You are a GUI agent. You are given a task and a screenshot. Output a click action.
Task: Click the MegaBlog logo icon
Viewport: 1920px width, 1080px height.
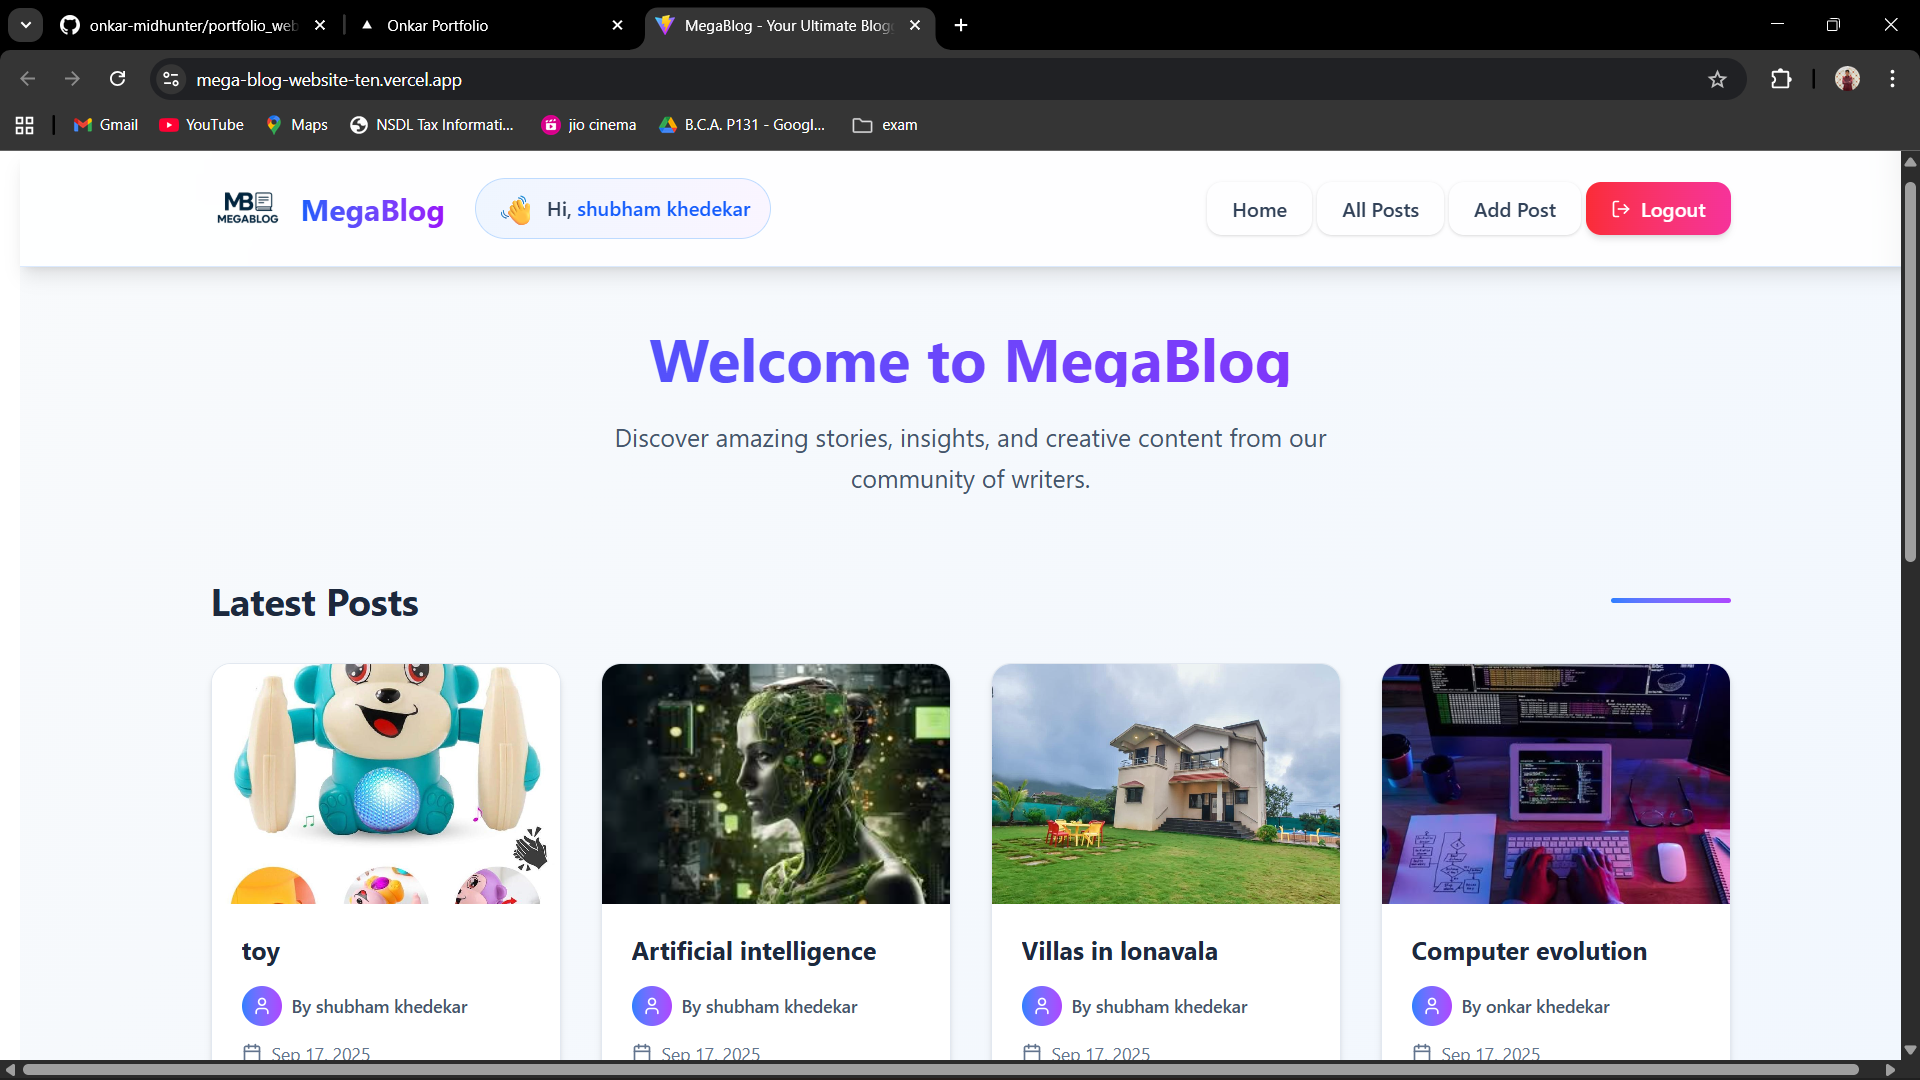pyautogui.click(x=247, y=209)
